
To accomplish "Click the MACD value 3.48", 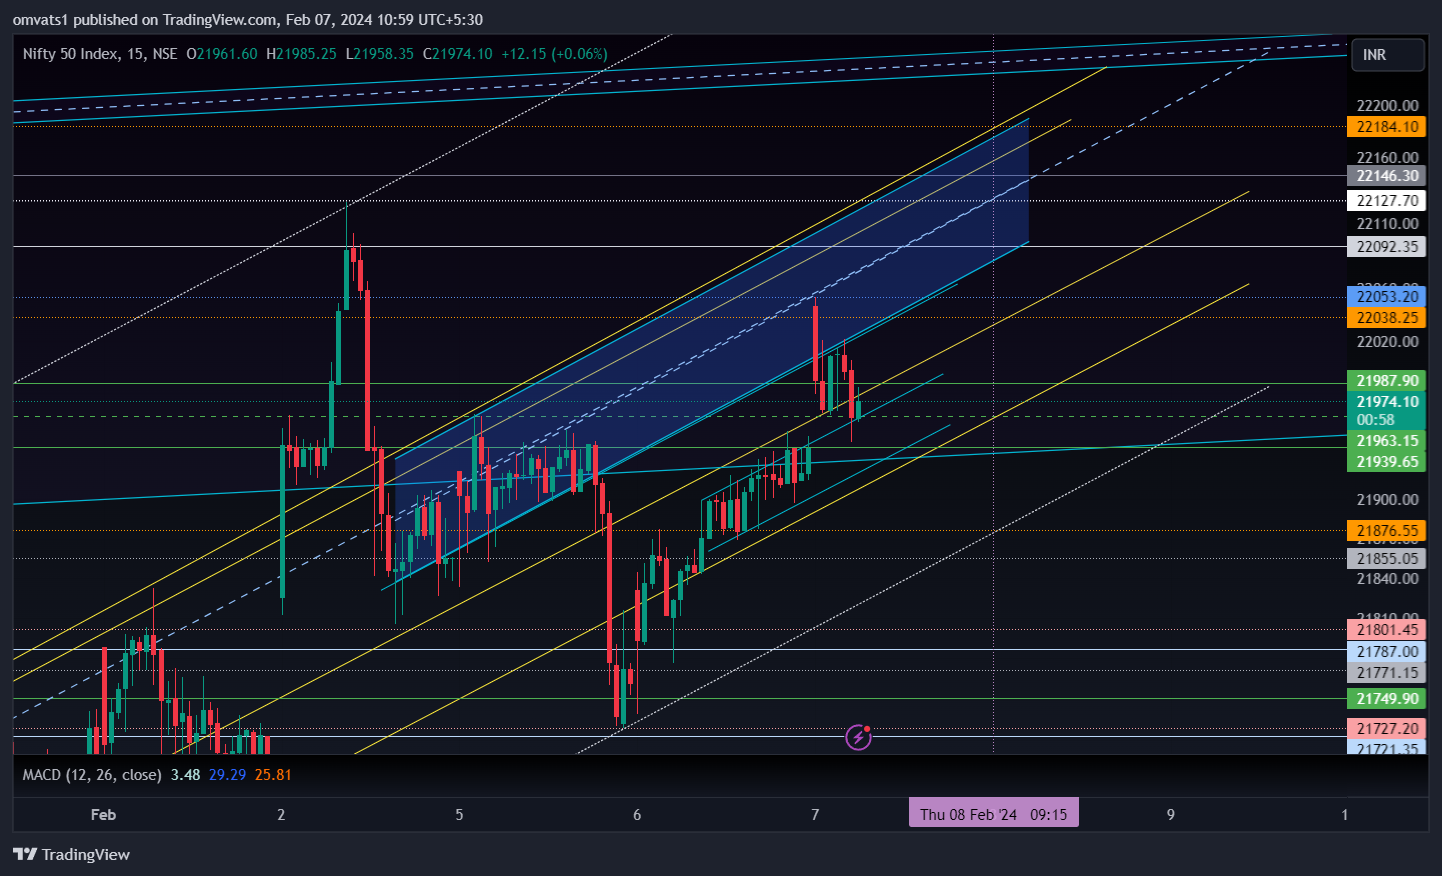I will coord(185,775).
